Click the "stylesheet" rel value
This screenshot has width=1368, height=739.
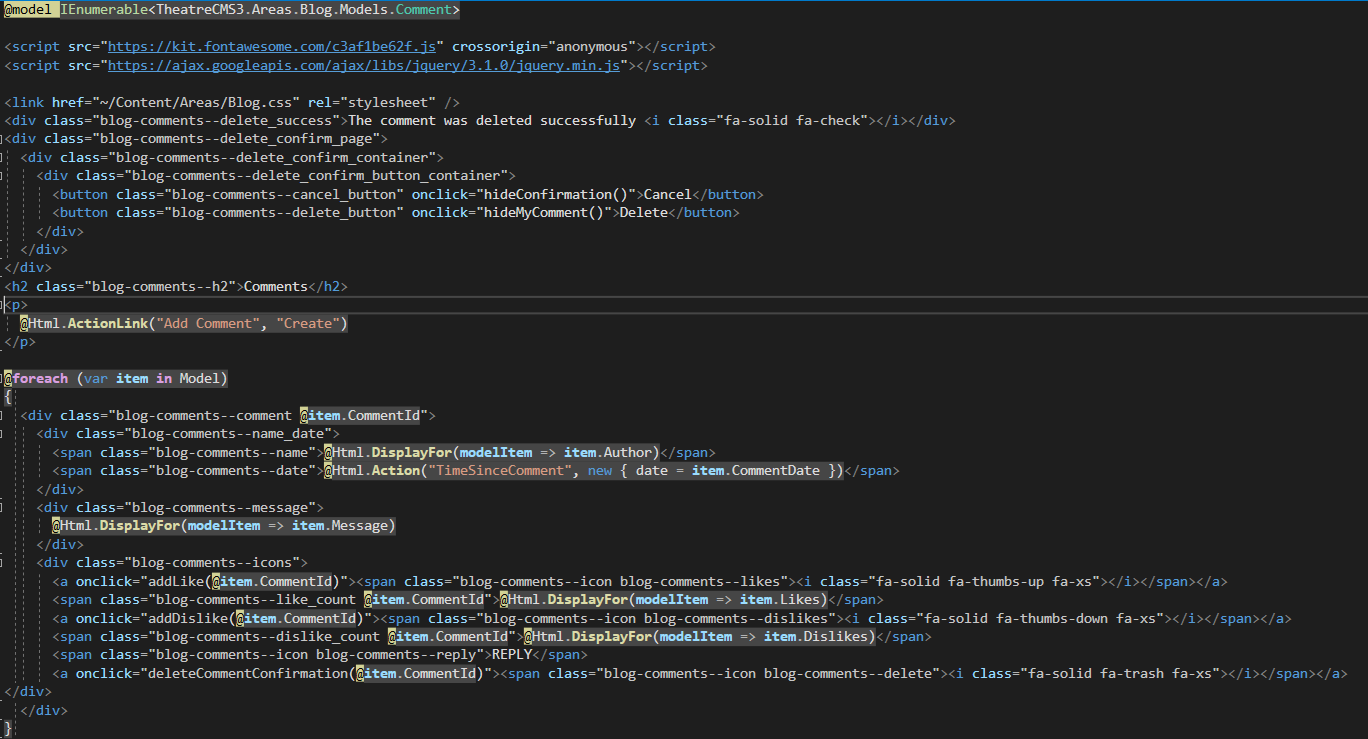pyautogui.click(x=388, y=102)
